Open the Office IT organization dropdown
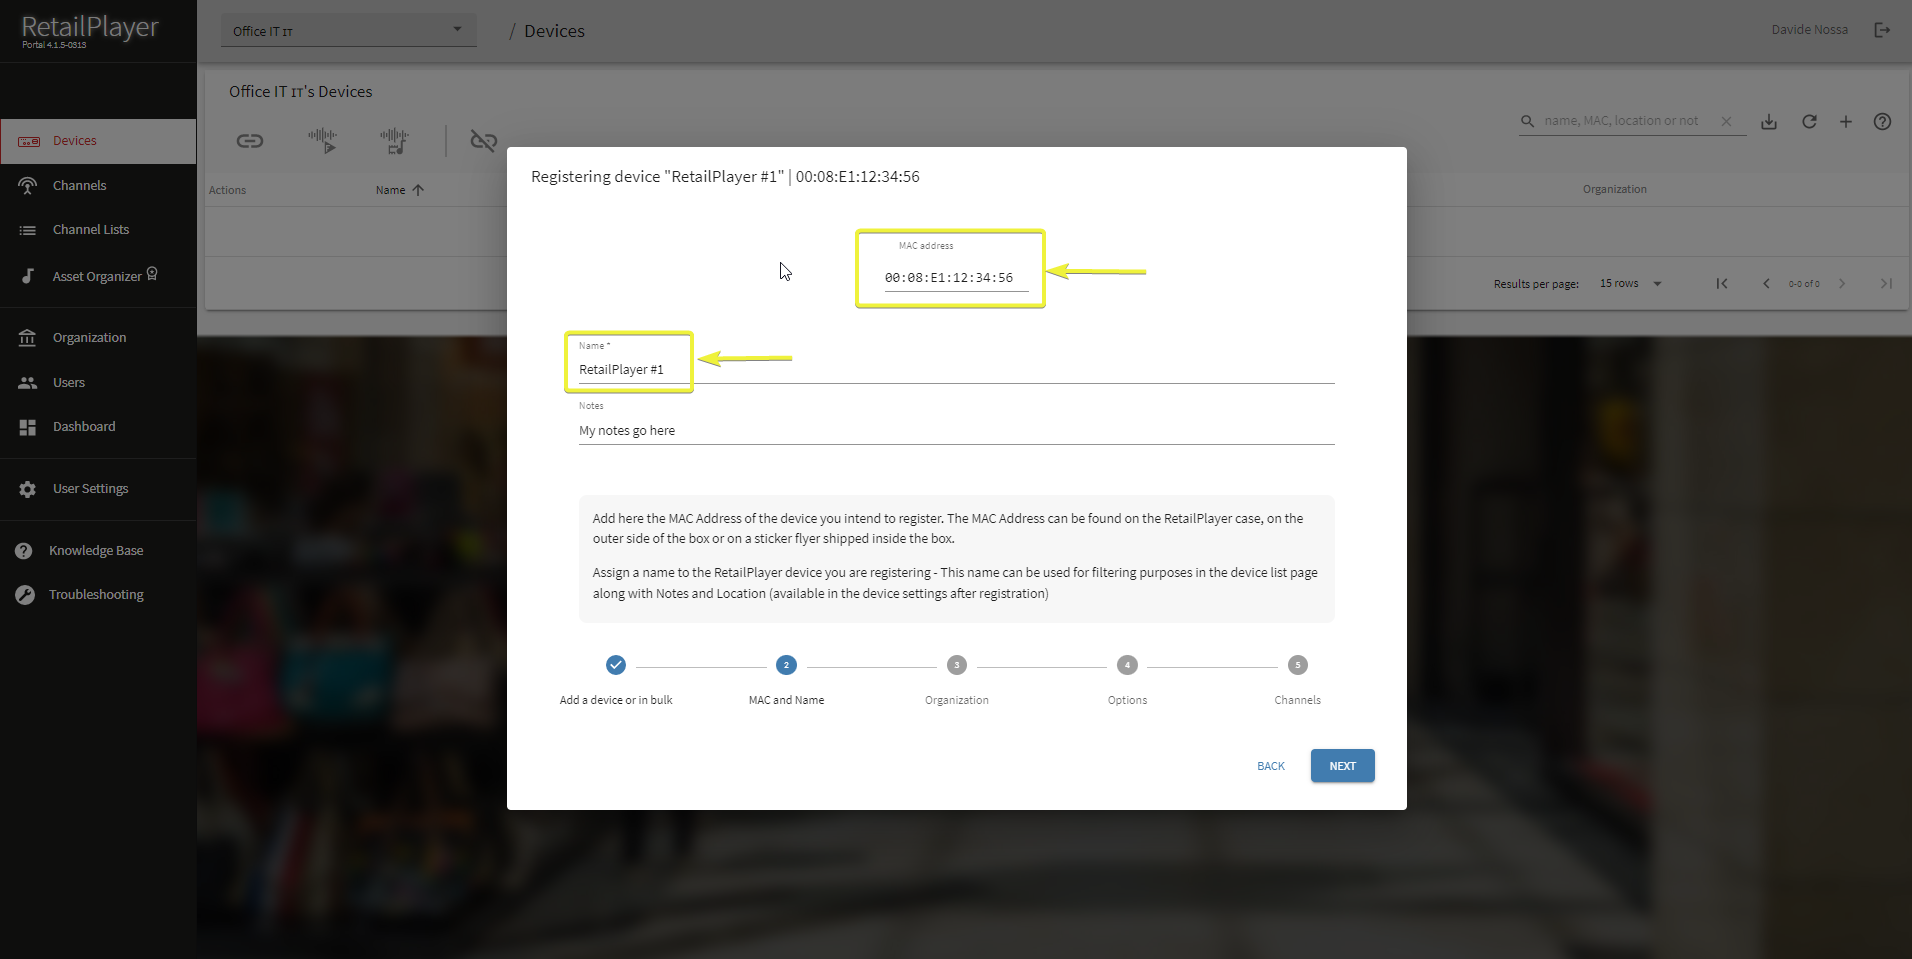The width and height of the screenshot is (1912, 959). click(x=348, y=31)
